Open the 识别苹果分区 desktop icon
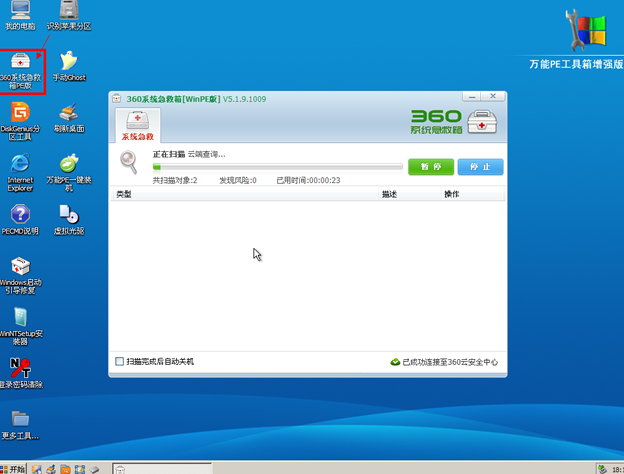This screenshot has width=624, height=474. [69, 15]
